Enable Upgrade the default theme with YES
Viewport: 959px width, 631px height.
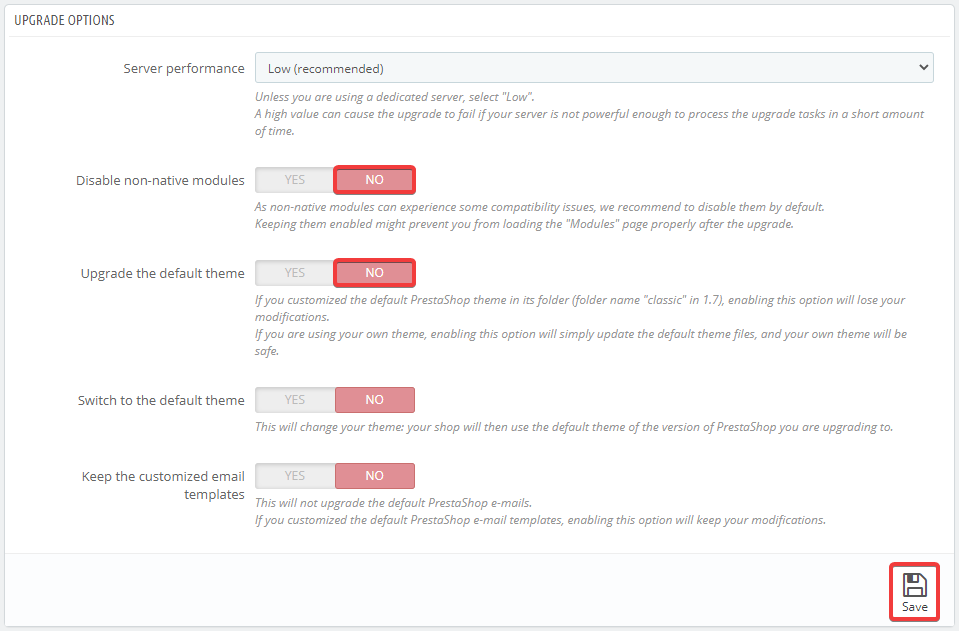295,273
